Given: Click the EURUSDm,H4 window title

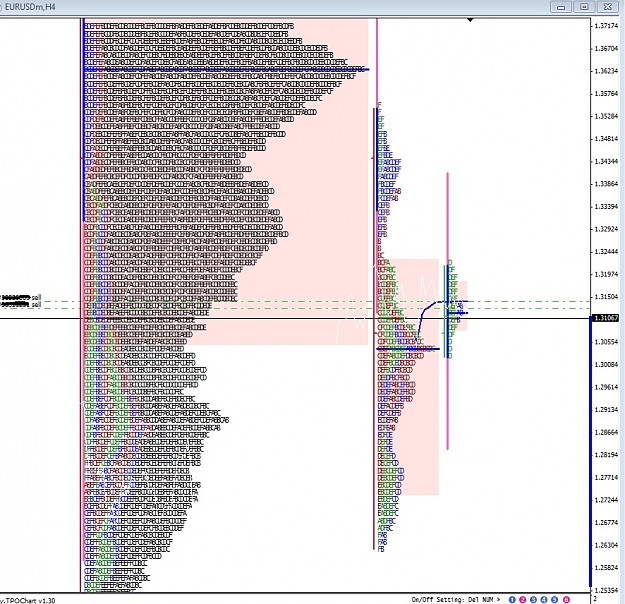Looking at the screenshot, I should [30, 7].
